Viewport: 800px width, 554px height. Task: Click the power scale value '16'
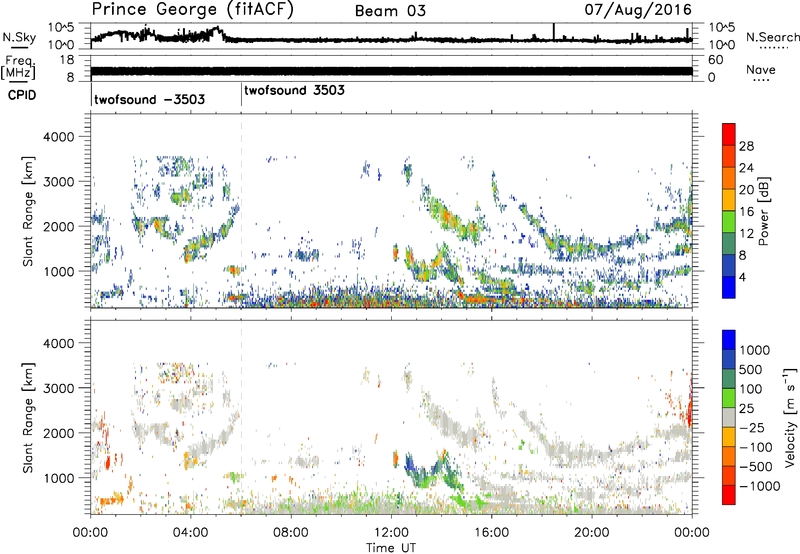coord(746,212)
